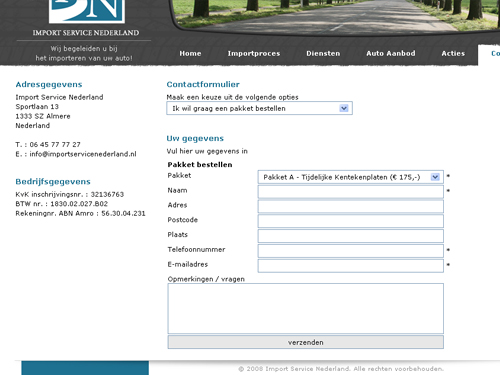
Task: Go to the Importproces page
Action: coord(254,53)
